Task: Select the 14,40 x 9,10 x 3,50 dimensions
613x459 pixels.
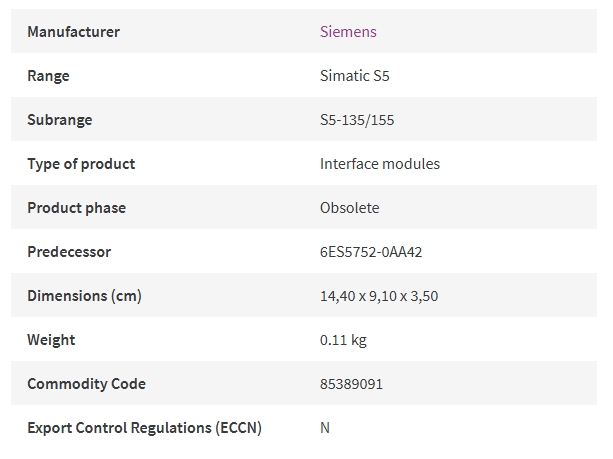Action: (379, 296)
